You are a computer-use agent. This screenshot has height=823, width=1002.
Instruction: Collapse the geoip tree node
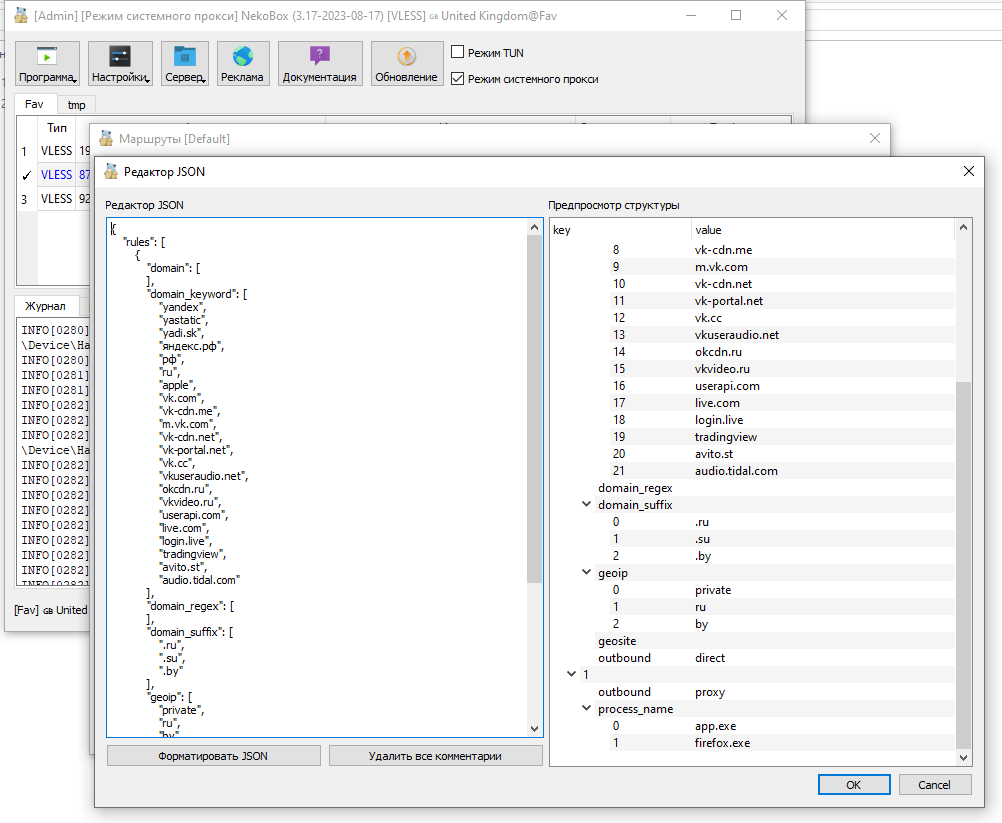coord(587,573)
